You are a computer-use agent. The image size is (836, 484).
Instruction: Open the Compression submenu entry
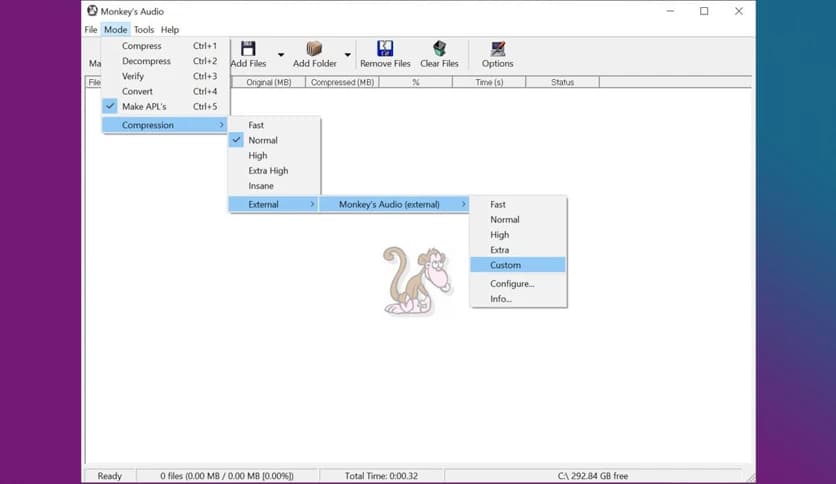tap(165, 125)
